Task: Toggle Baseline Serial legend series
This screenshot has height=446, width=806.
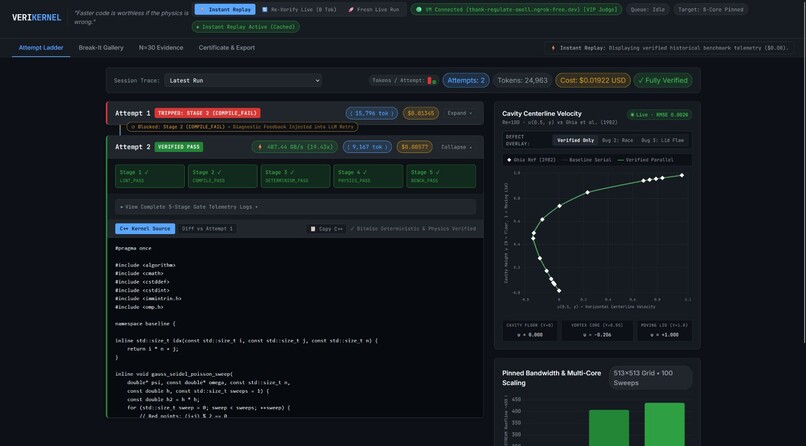Action: click(587, 160)
